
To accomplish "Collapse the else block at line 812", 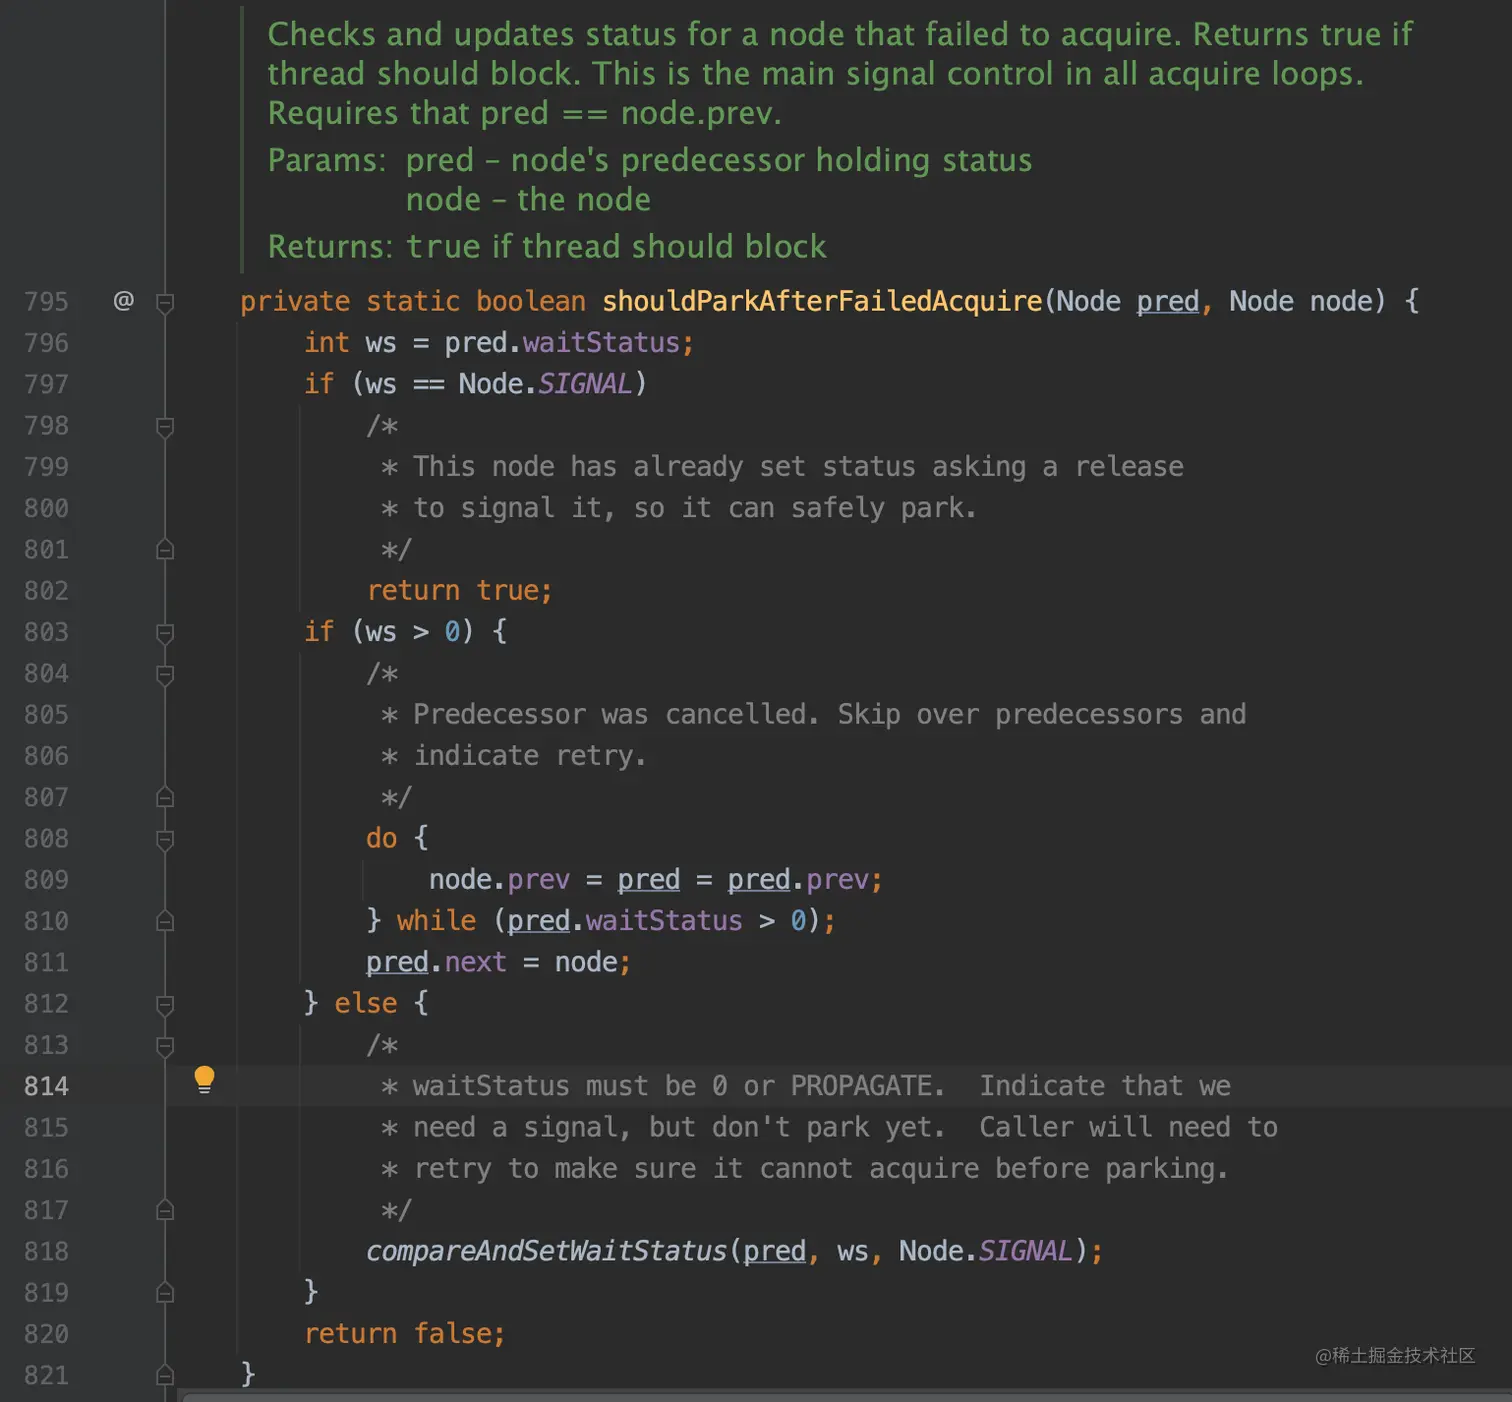I will coord(166,1005).
